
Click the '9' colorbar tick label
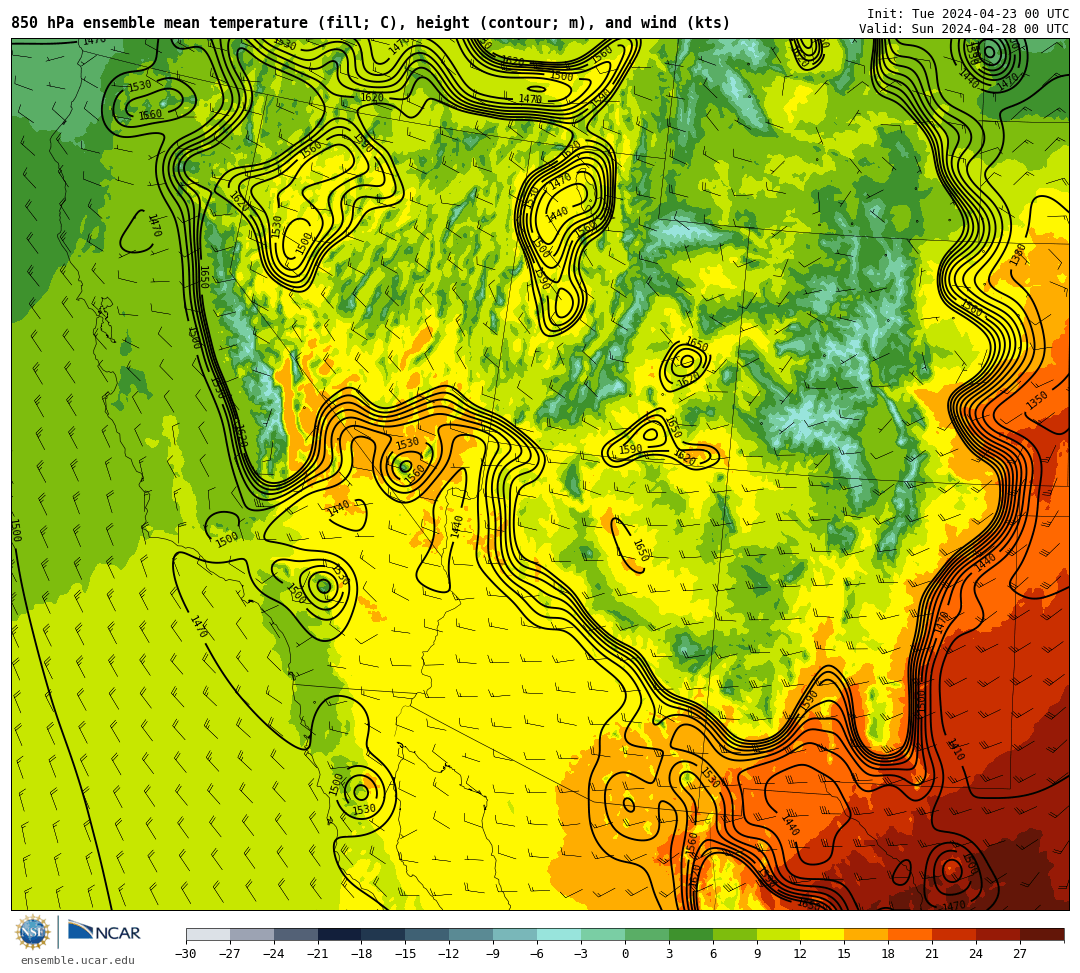click(757, 954)
